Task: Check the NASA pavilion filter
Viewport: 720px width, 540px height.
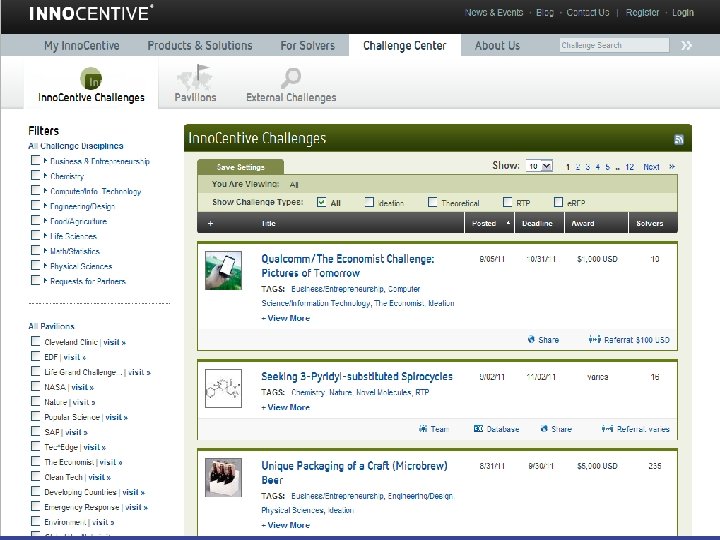Action: point(35,386)
